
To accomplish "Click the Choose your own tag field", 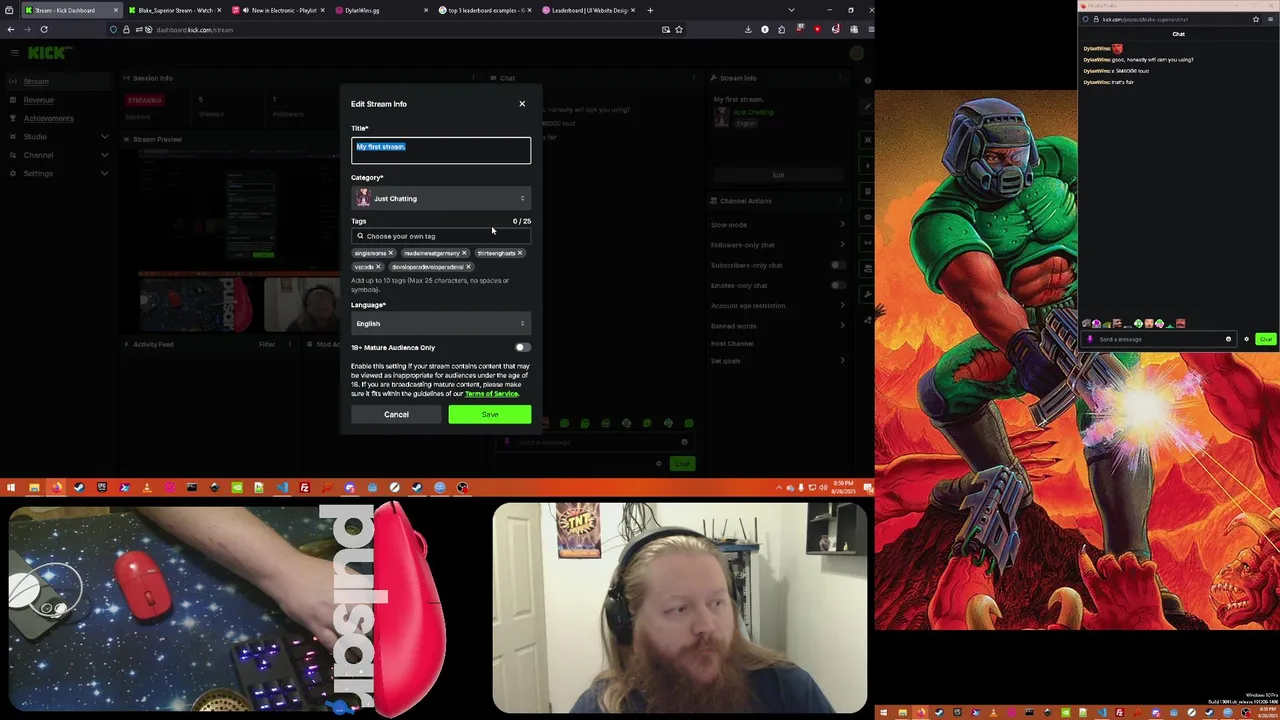I will [x=441, y=236].
